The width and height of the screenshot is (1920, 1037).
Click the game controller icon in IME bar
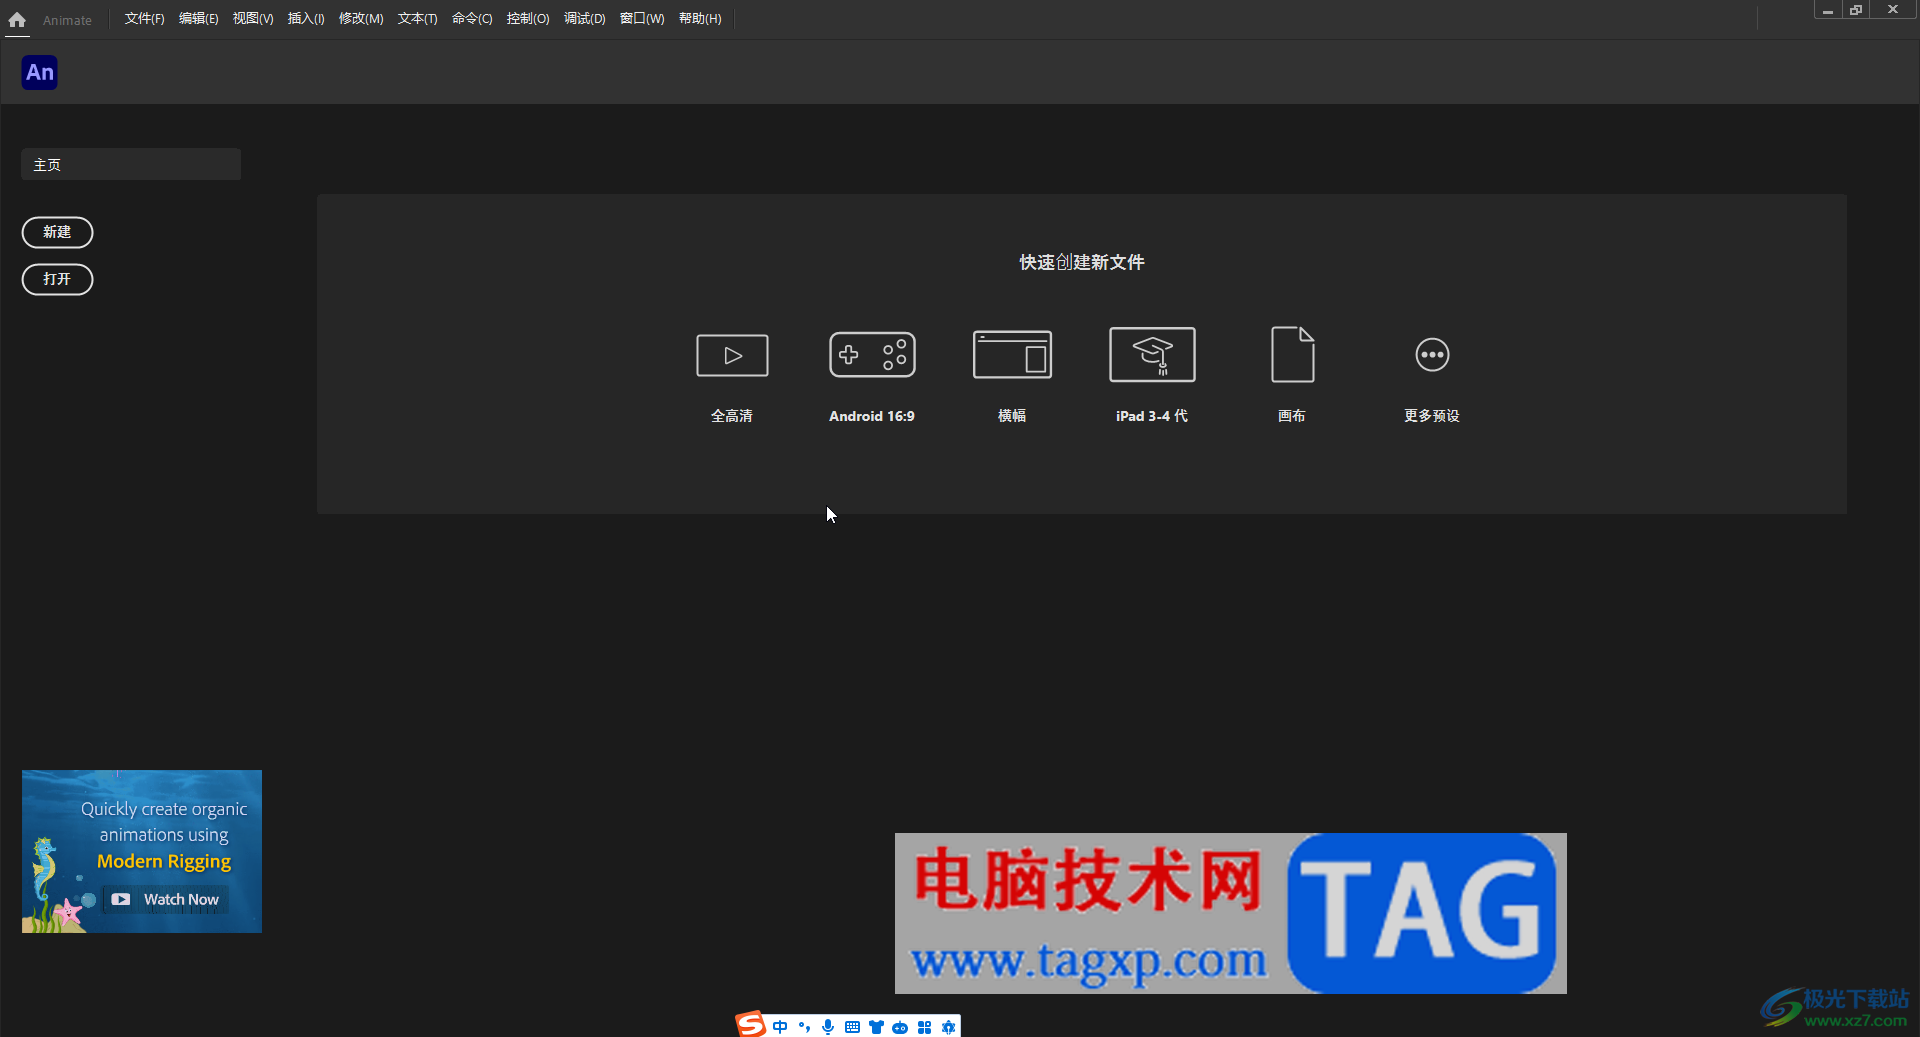(900, 1027)
